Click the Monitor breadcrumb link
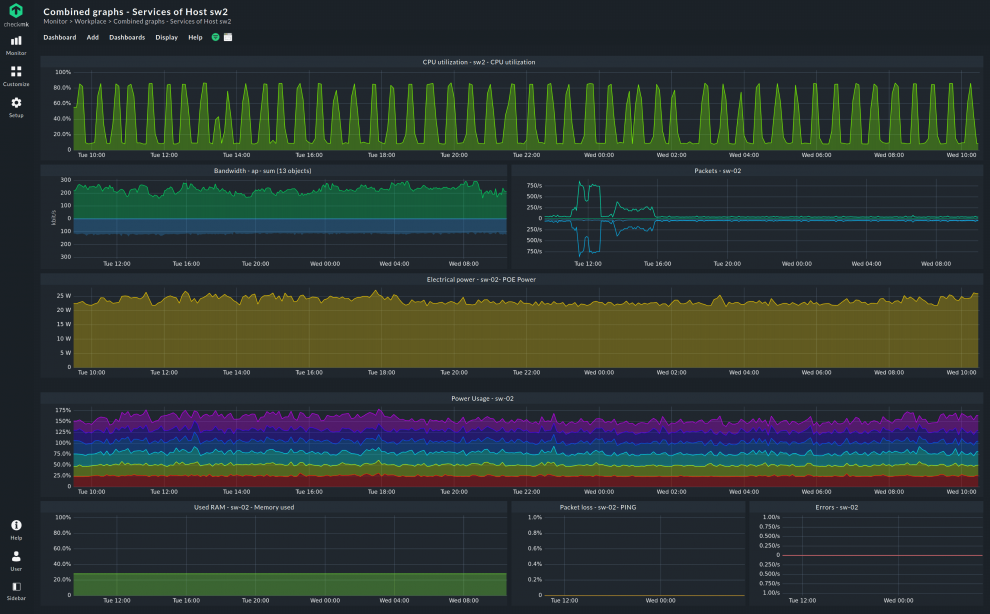 point(55,21)
